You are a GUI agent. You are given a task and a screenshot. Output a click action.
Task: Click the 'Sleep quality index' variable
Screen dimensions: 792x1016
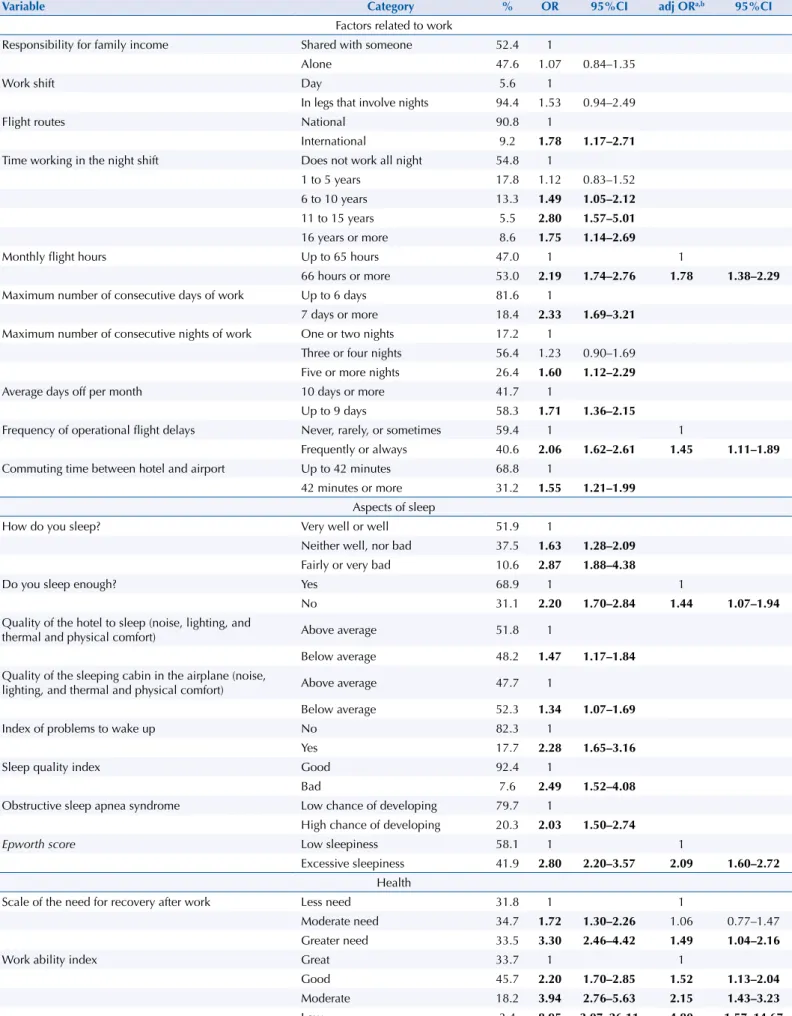click(x=51, y=767)
